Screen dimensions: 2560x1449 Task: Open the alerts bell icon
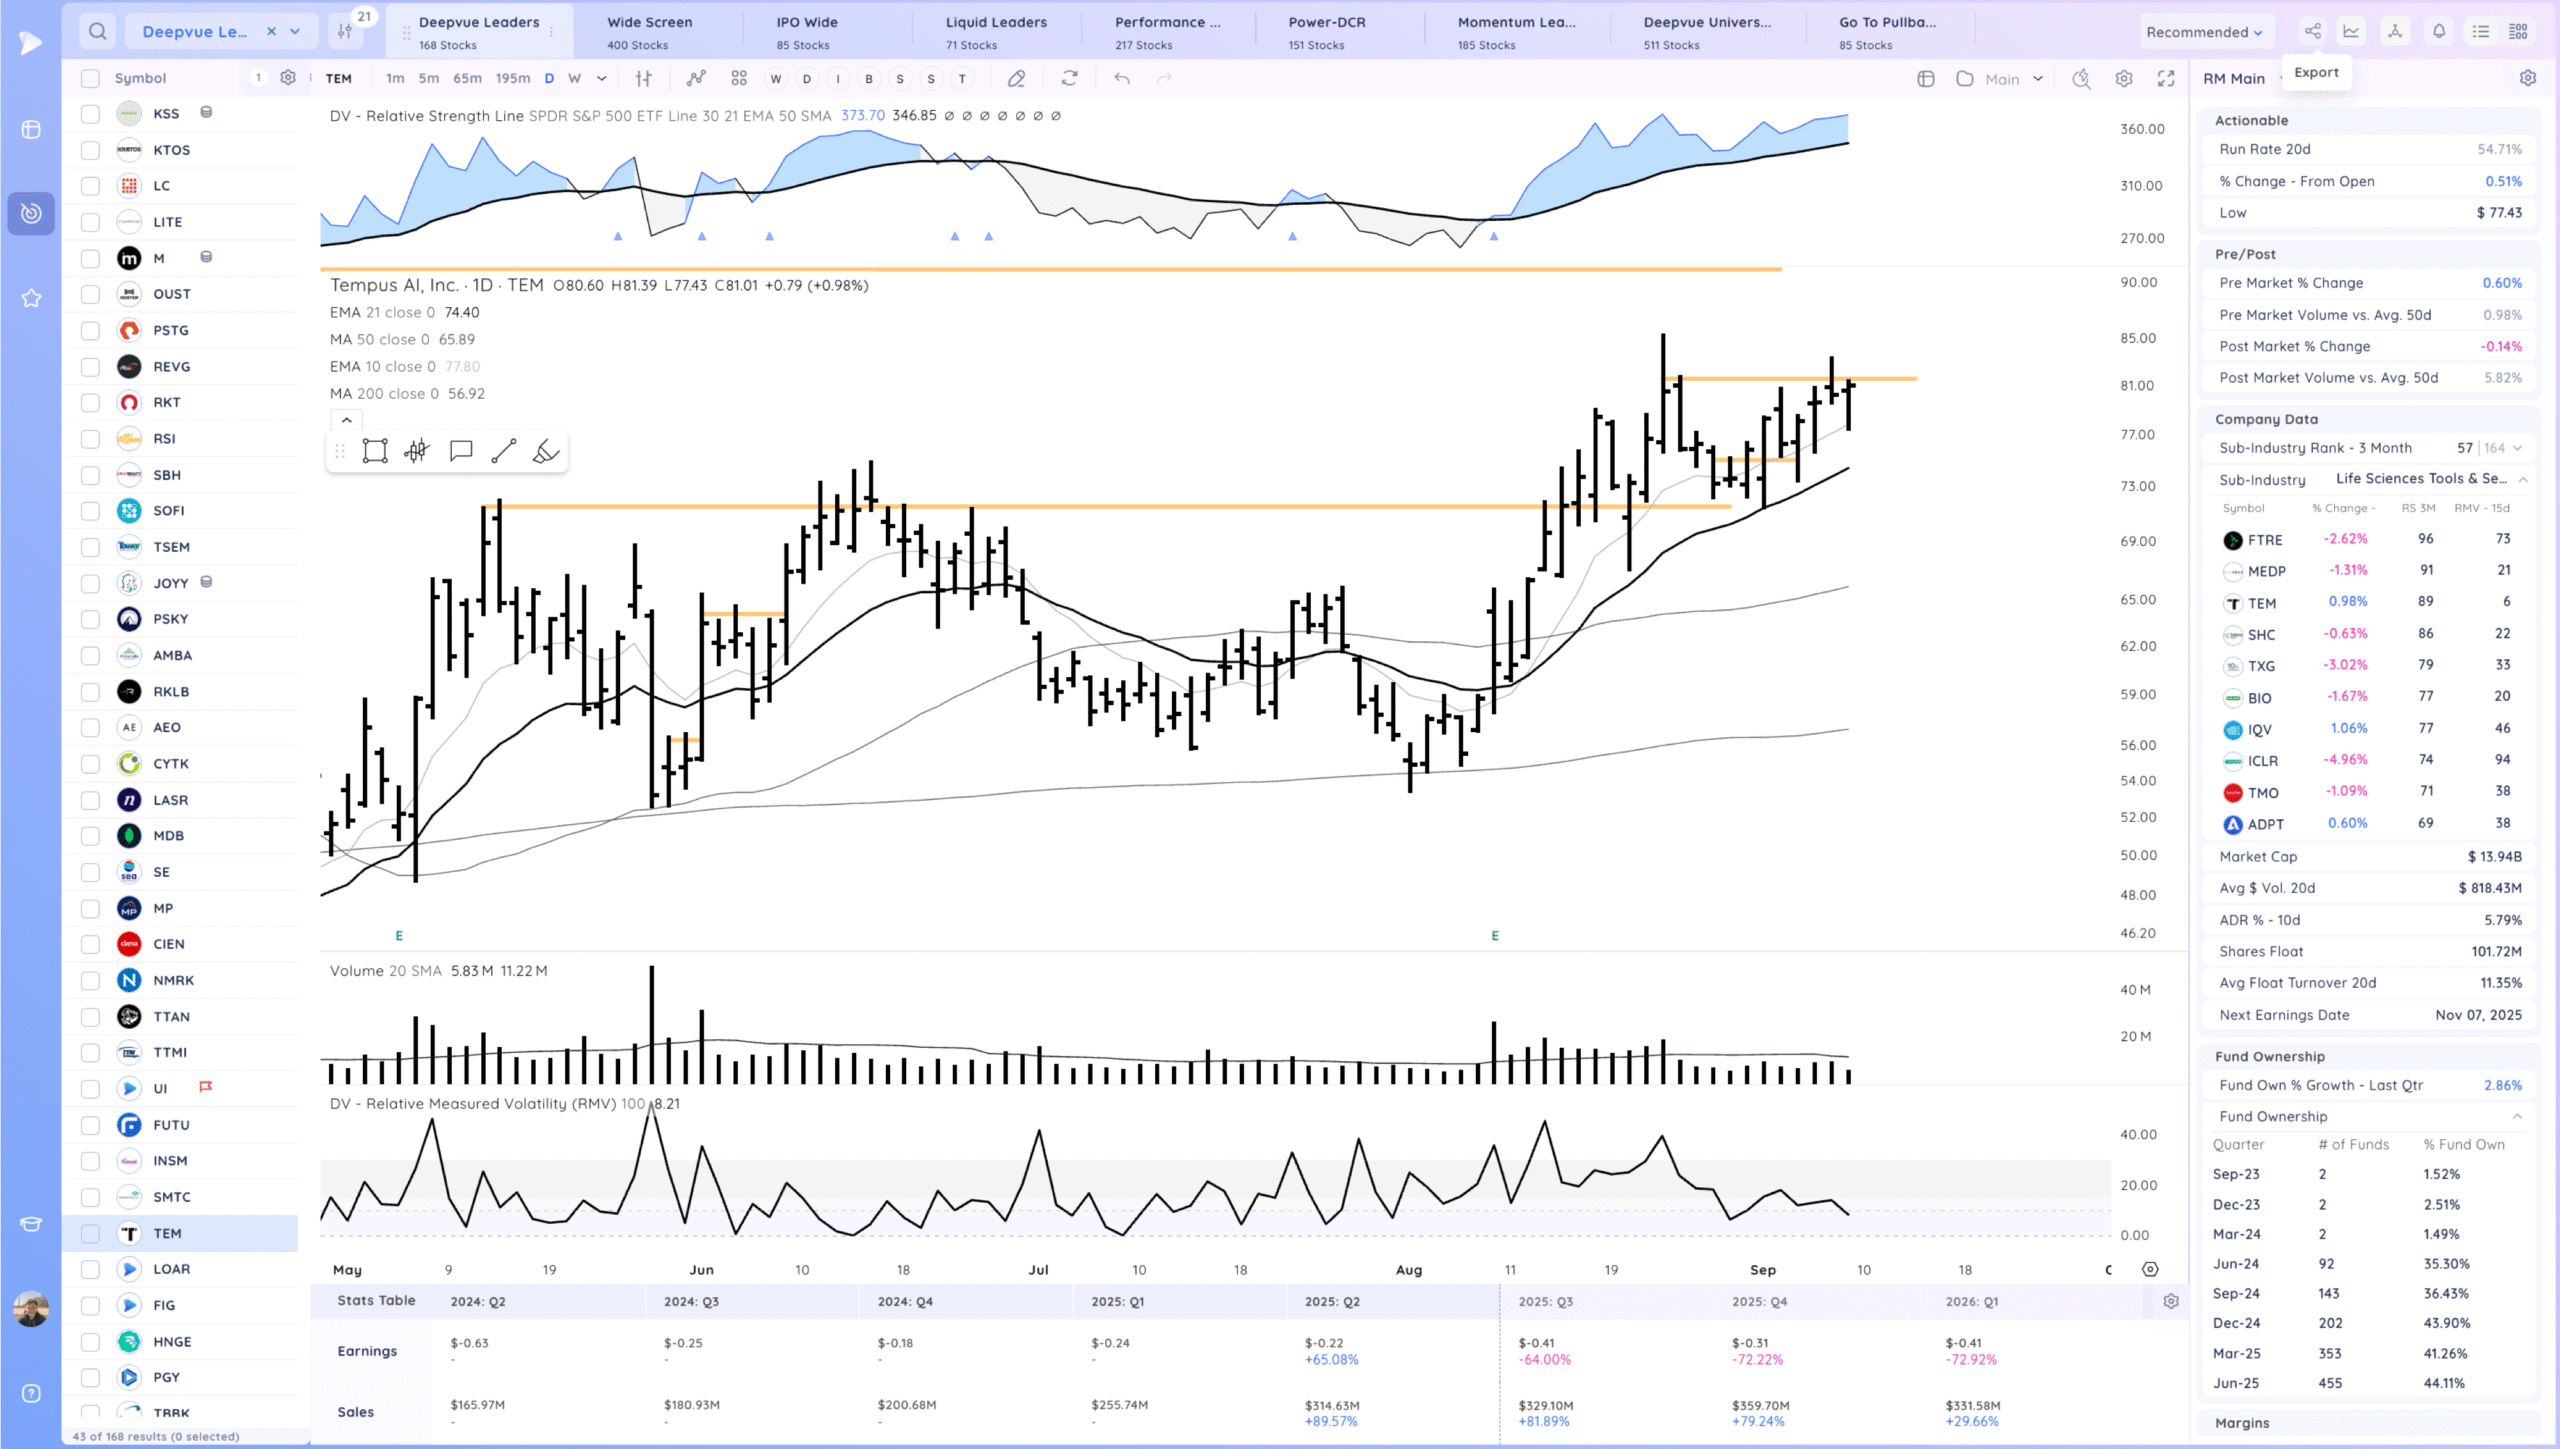coord(2439,31)
